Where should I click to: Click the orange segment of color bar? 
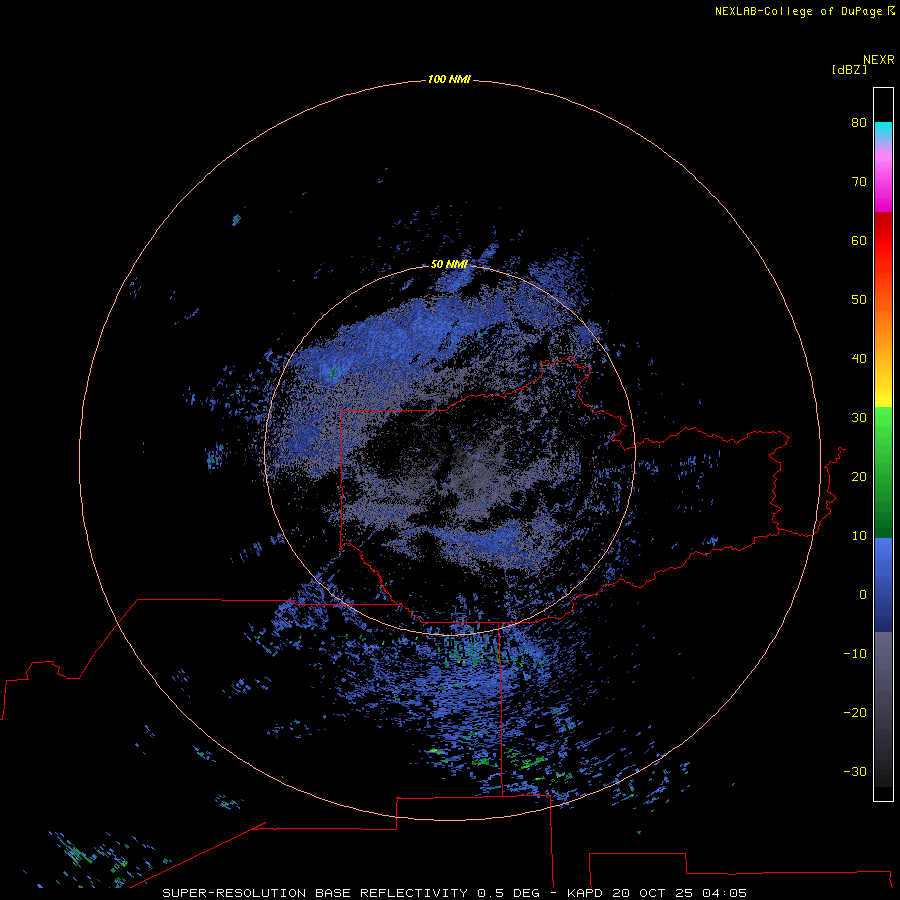[x=883, y=321]
